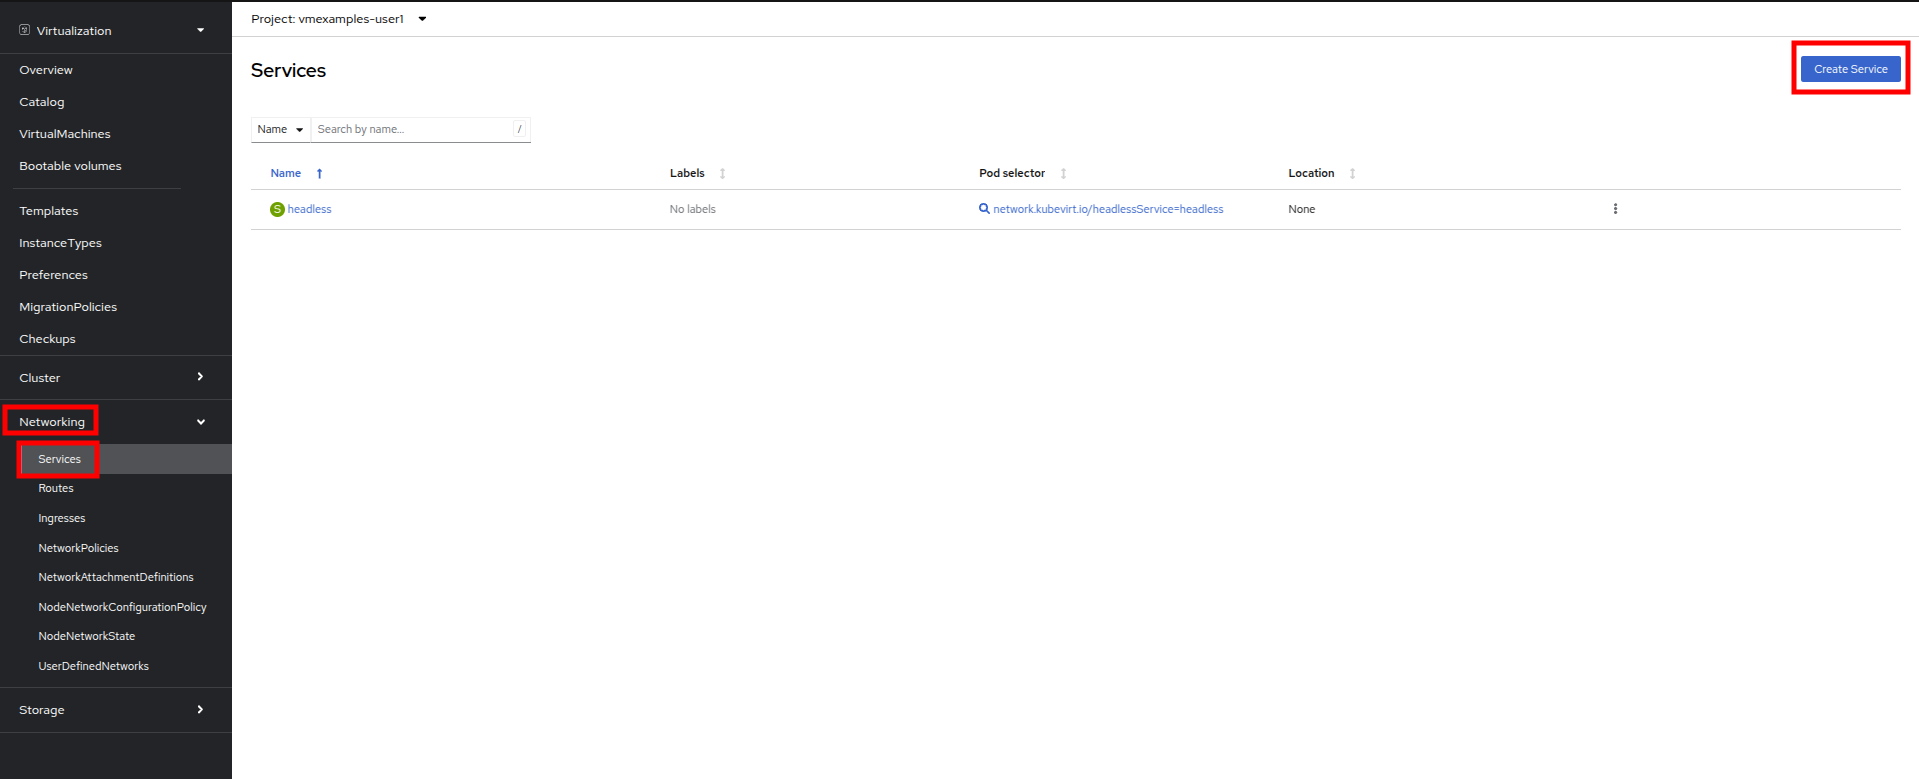Open the headless service link

click(309, 209)
